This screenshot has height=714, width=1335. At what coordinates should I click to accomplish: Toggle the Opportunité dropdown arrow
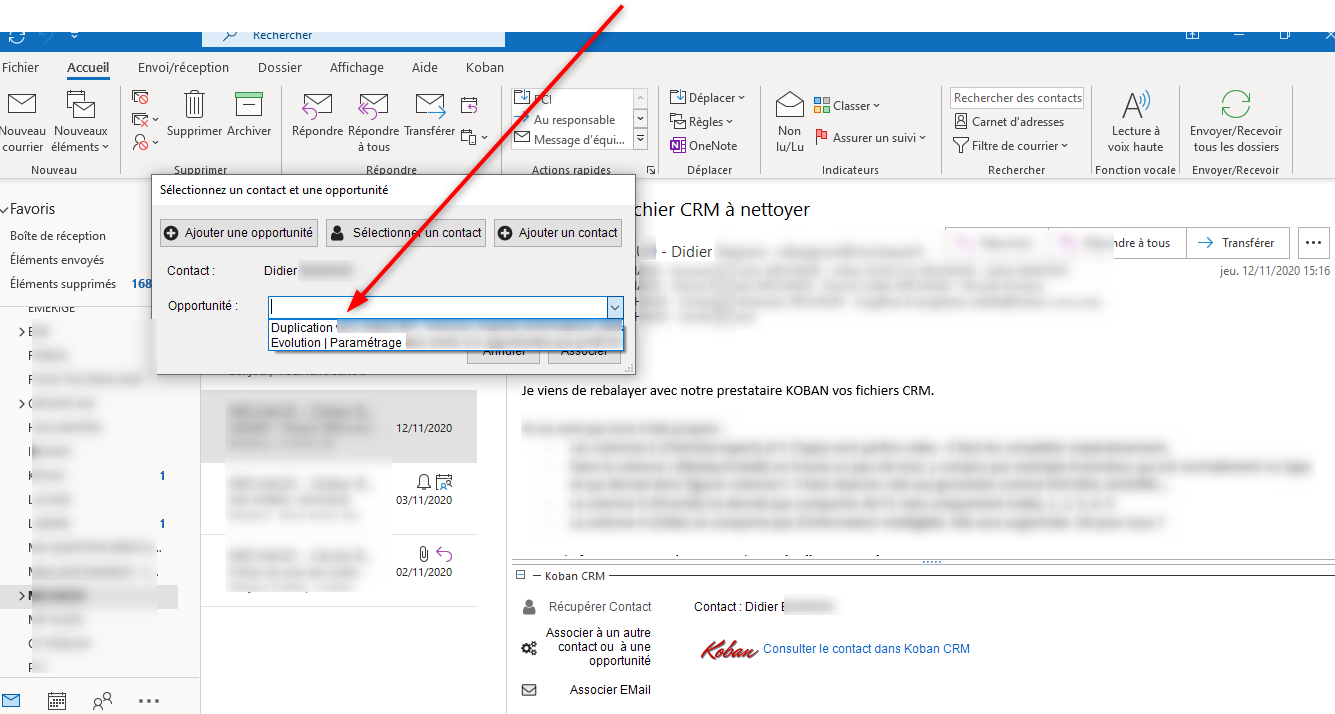coord(615,307)
